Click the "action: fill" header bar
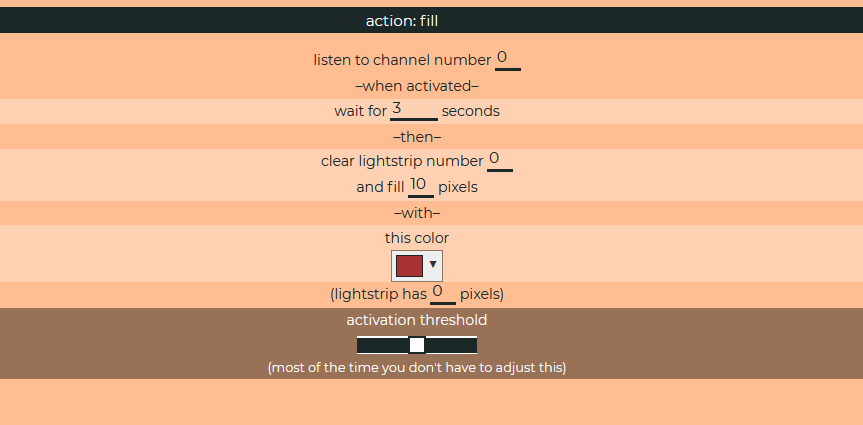 tap(431, 20)
